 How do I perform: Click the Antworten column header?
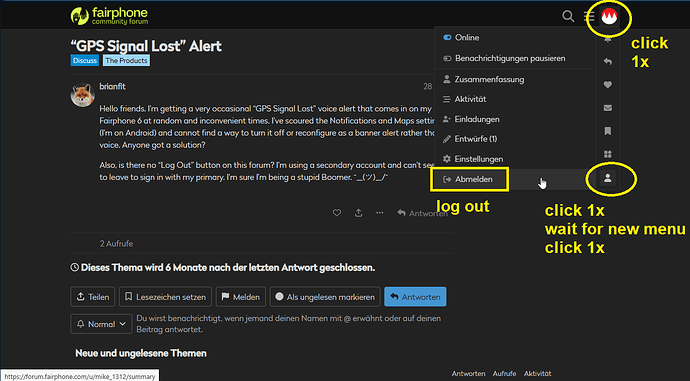tap(468, 374)
